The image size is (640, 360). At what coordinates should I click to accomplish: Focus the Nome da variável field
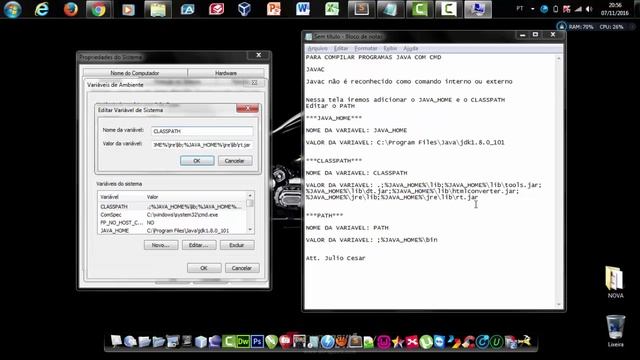pyautogui.click(x=202, y=131)
